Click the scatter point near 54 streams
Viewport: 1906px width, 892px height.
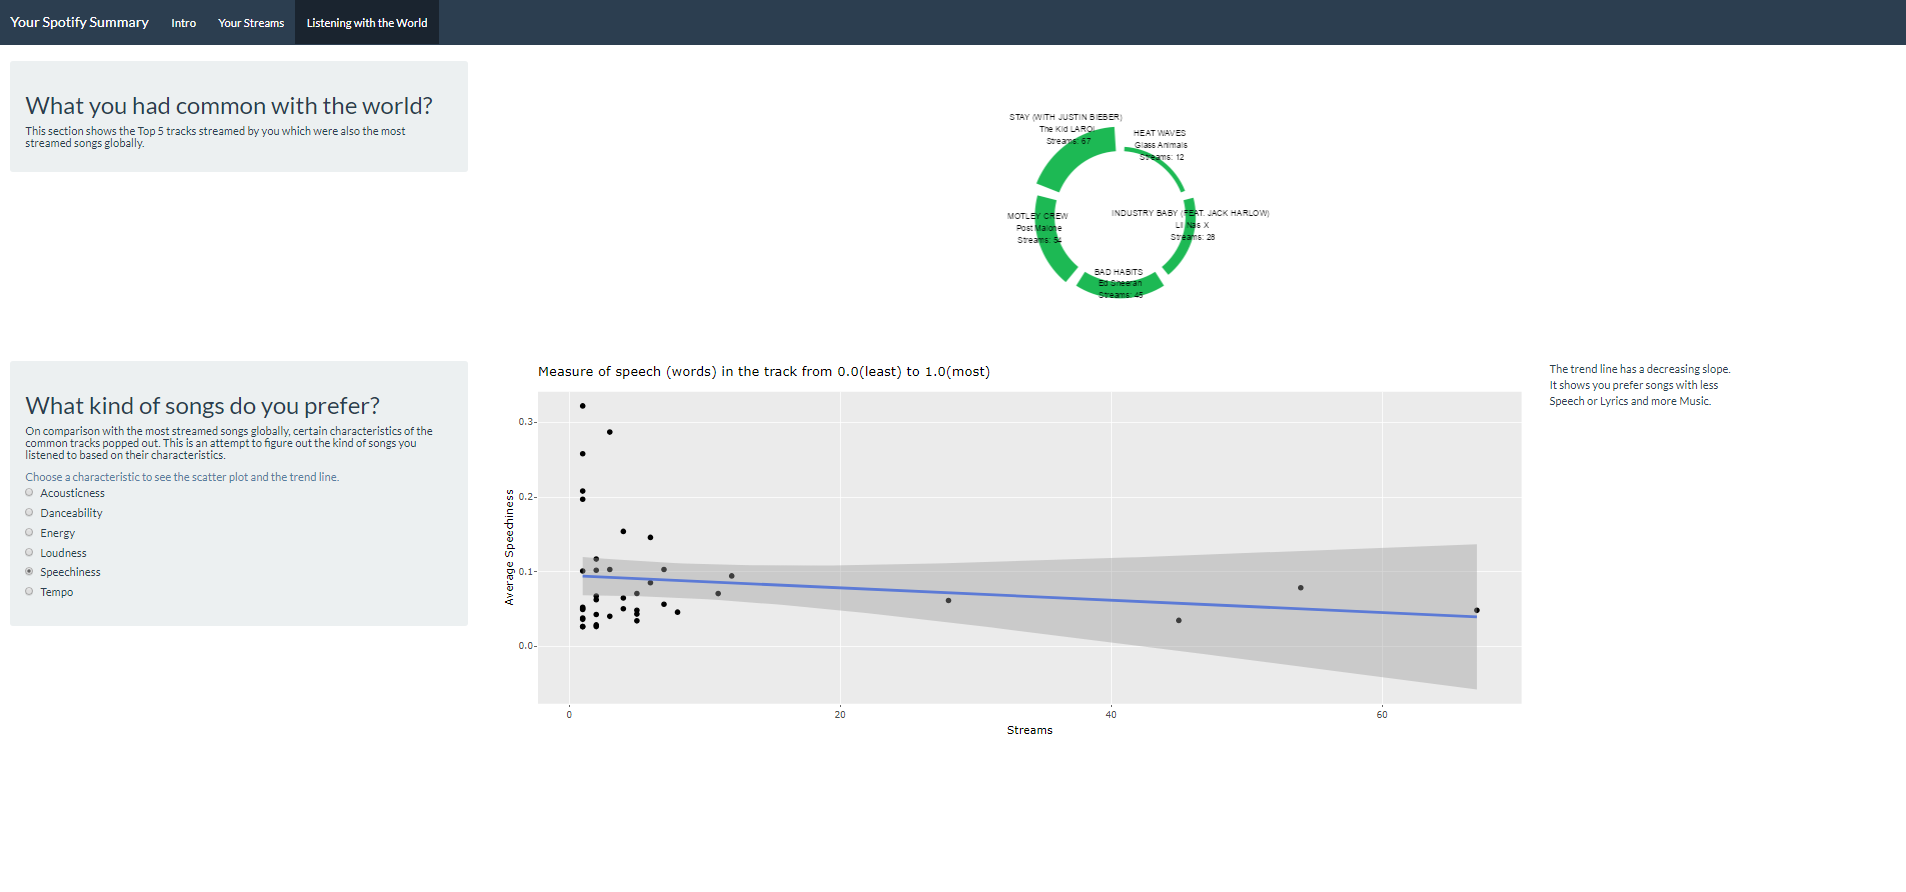point(1300,588)
